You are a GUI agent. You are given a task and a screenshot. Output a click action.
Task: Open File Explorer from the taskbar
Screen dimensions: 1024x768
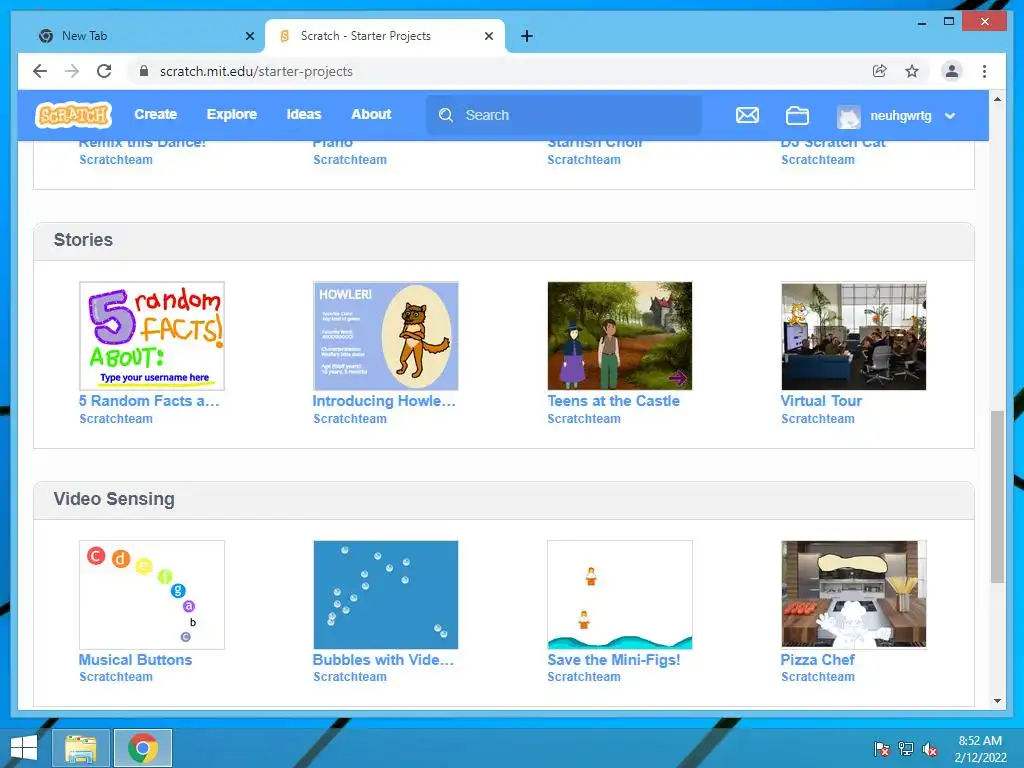click(80, 748)
